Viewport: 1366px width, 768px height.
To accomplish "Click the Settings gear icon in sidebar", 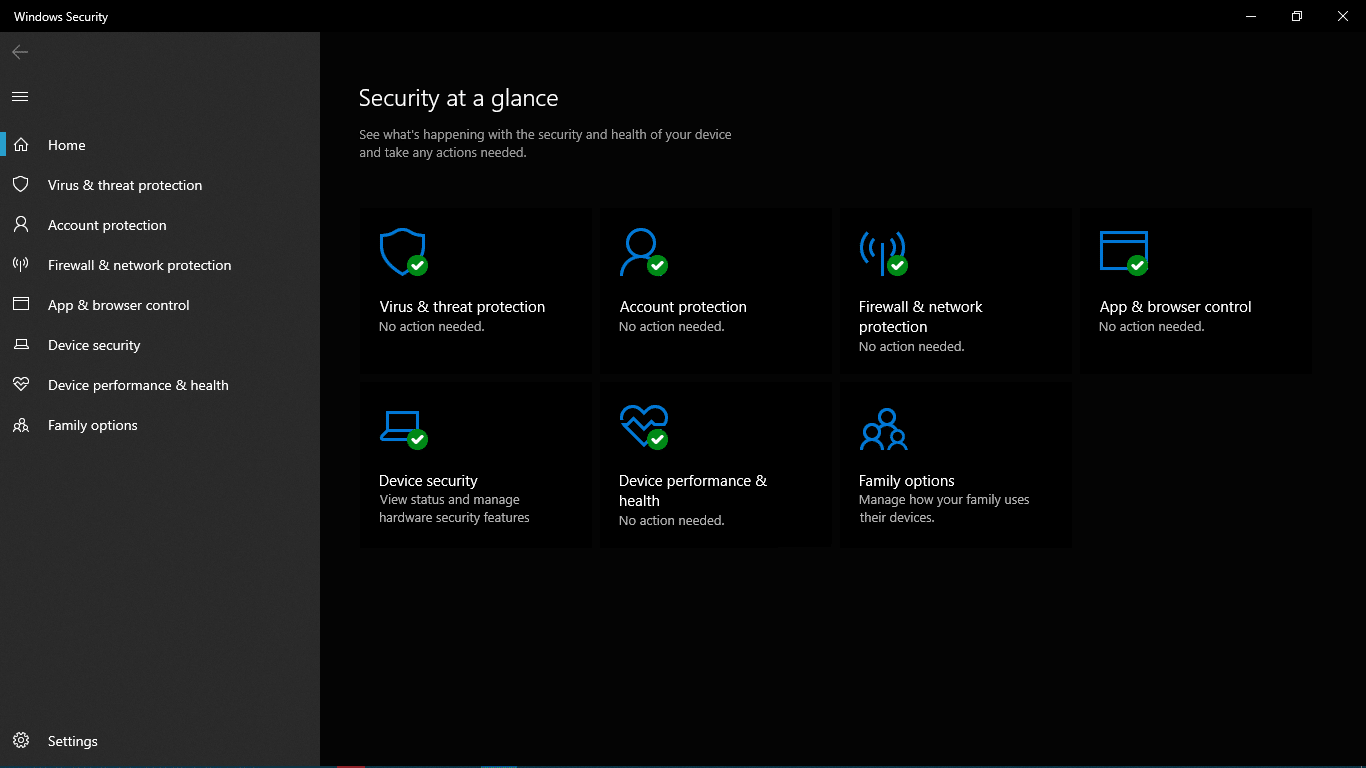I will [x=21, y=741].
